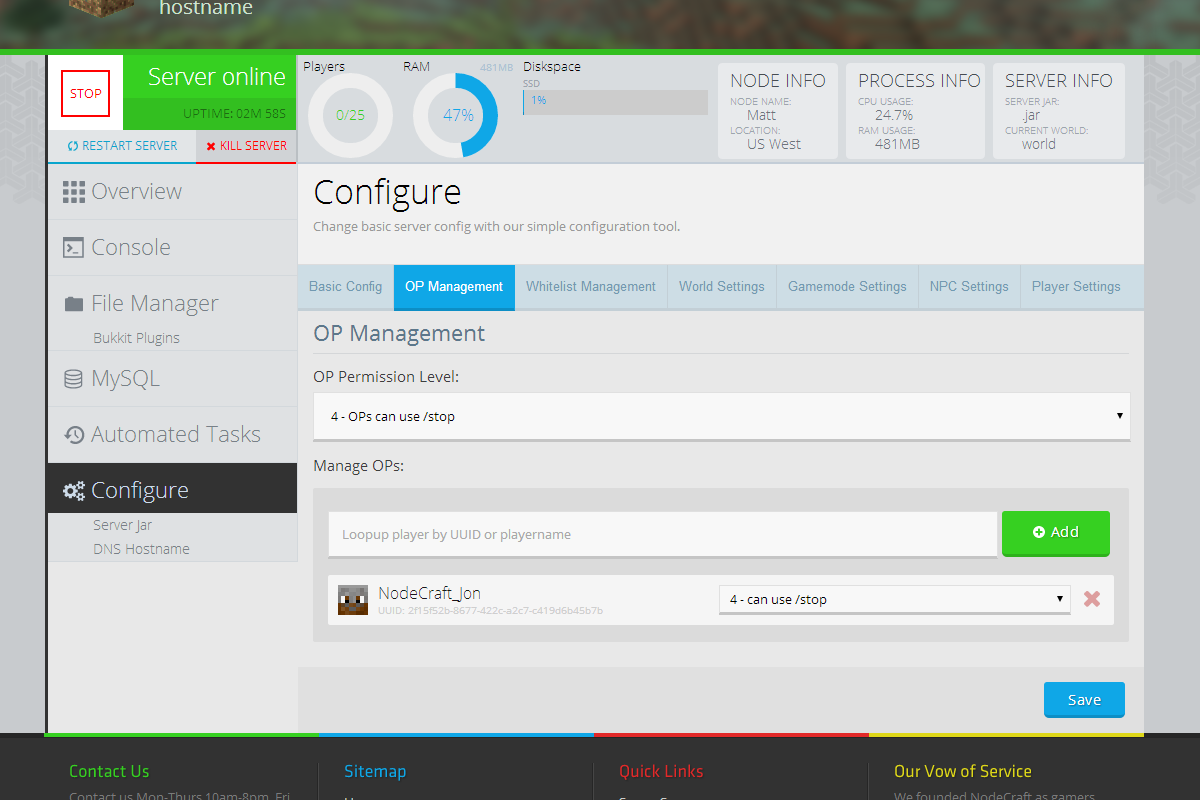Remove NodeCraft_Jon with red X icon
The height and width of the screenshot is (800, 1200).
(x=1092, y=599)
